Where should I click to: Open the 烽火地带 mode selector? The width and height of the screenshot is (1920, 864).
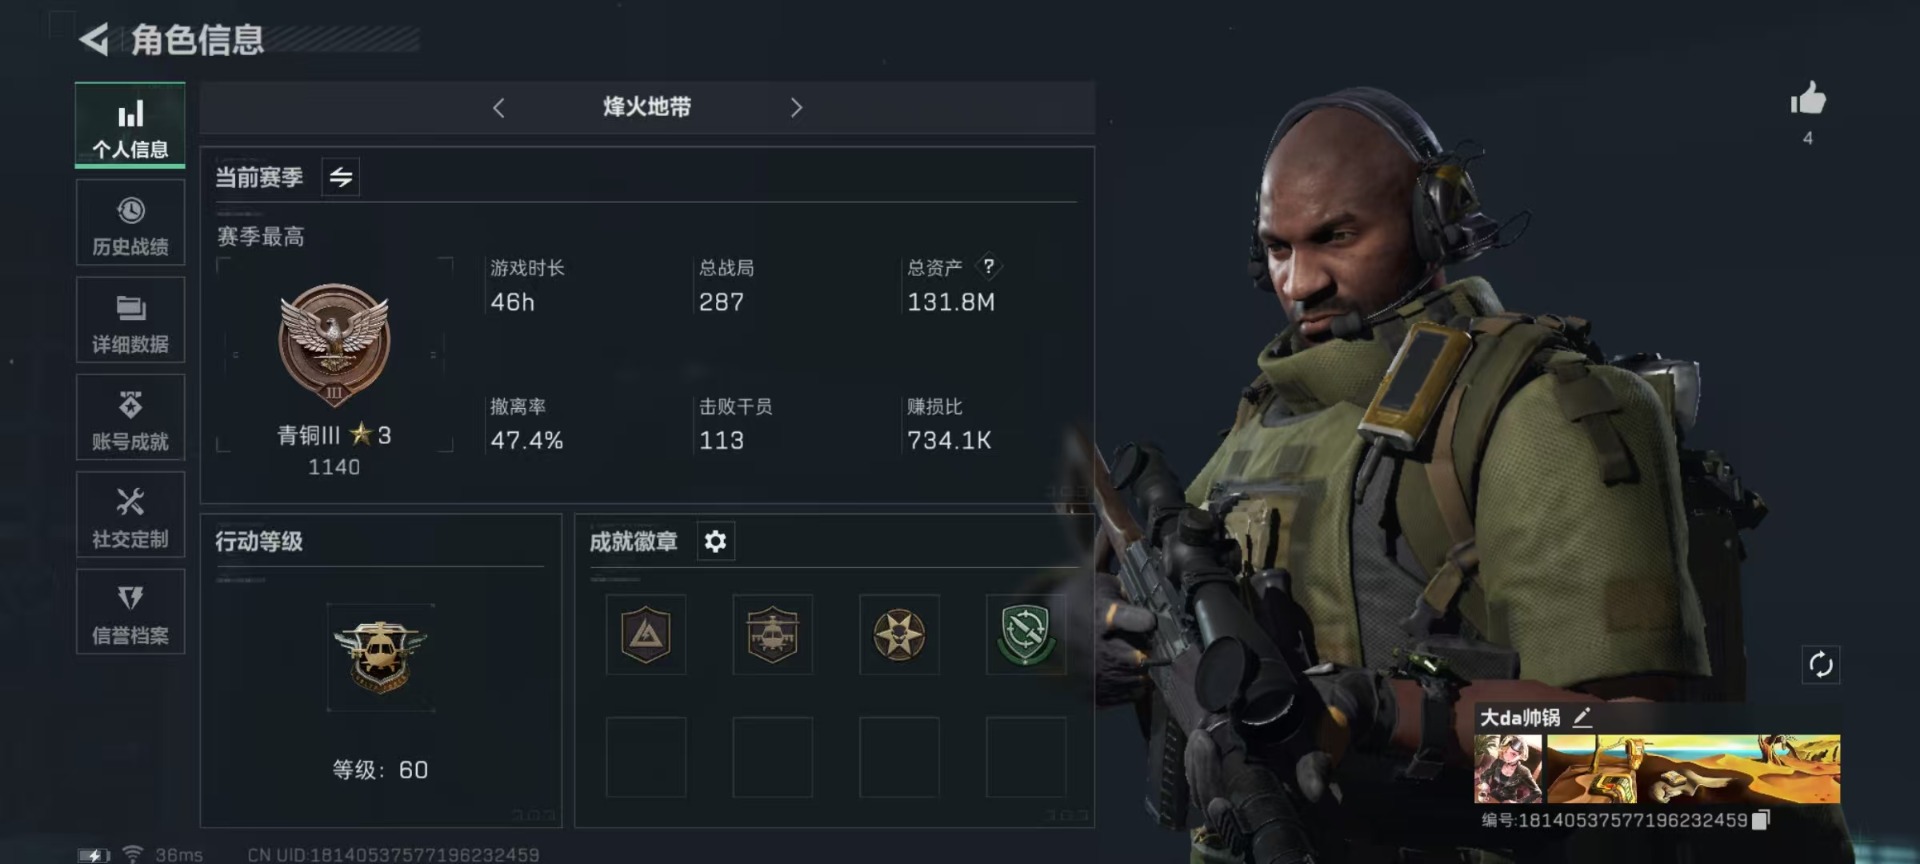tap(647, 107)
